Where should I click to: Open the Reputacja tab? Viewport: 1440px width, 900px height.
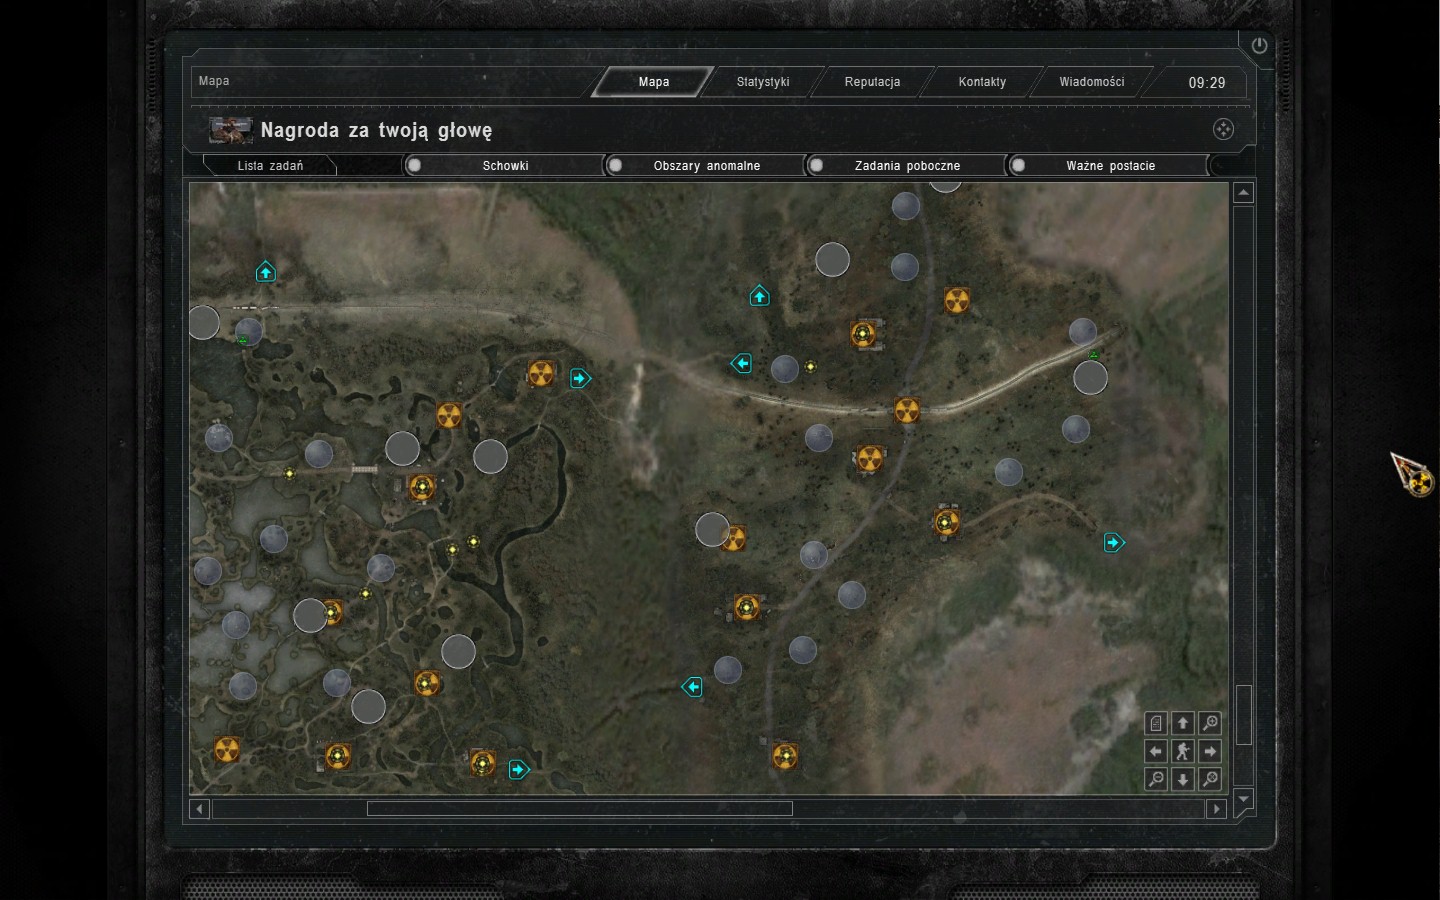(872, 82)
